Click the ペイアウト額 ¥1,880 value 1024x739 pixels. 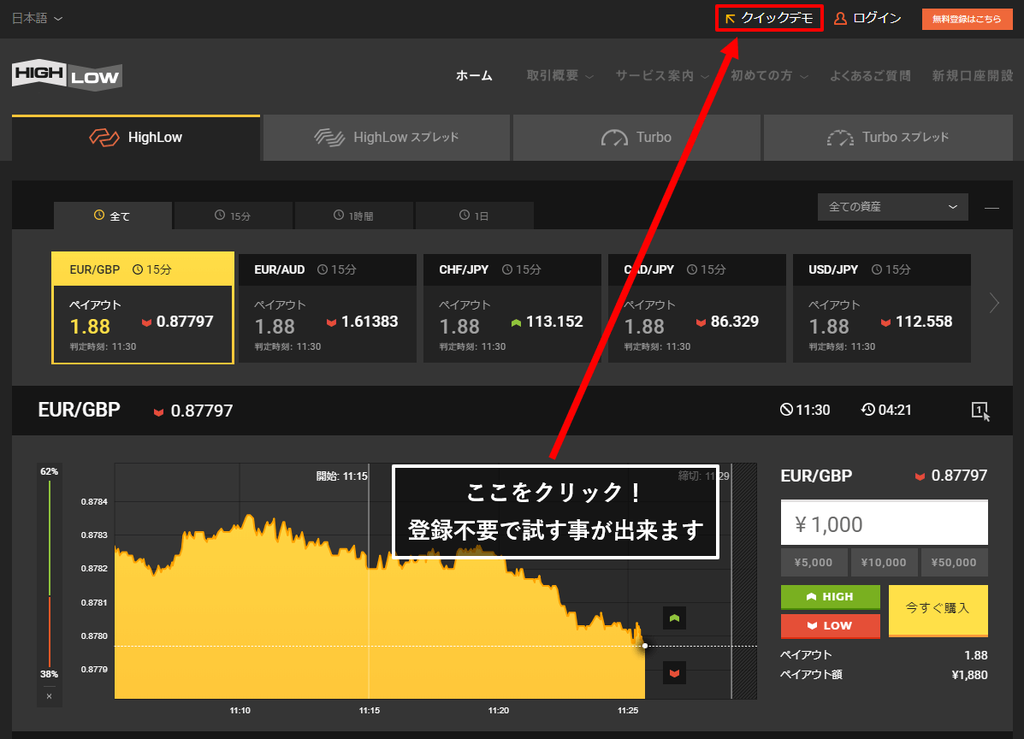click(970, 675)
